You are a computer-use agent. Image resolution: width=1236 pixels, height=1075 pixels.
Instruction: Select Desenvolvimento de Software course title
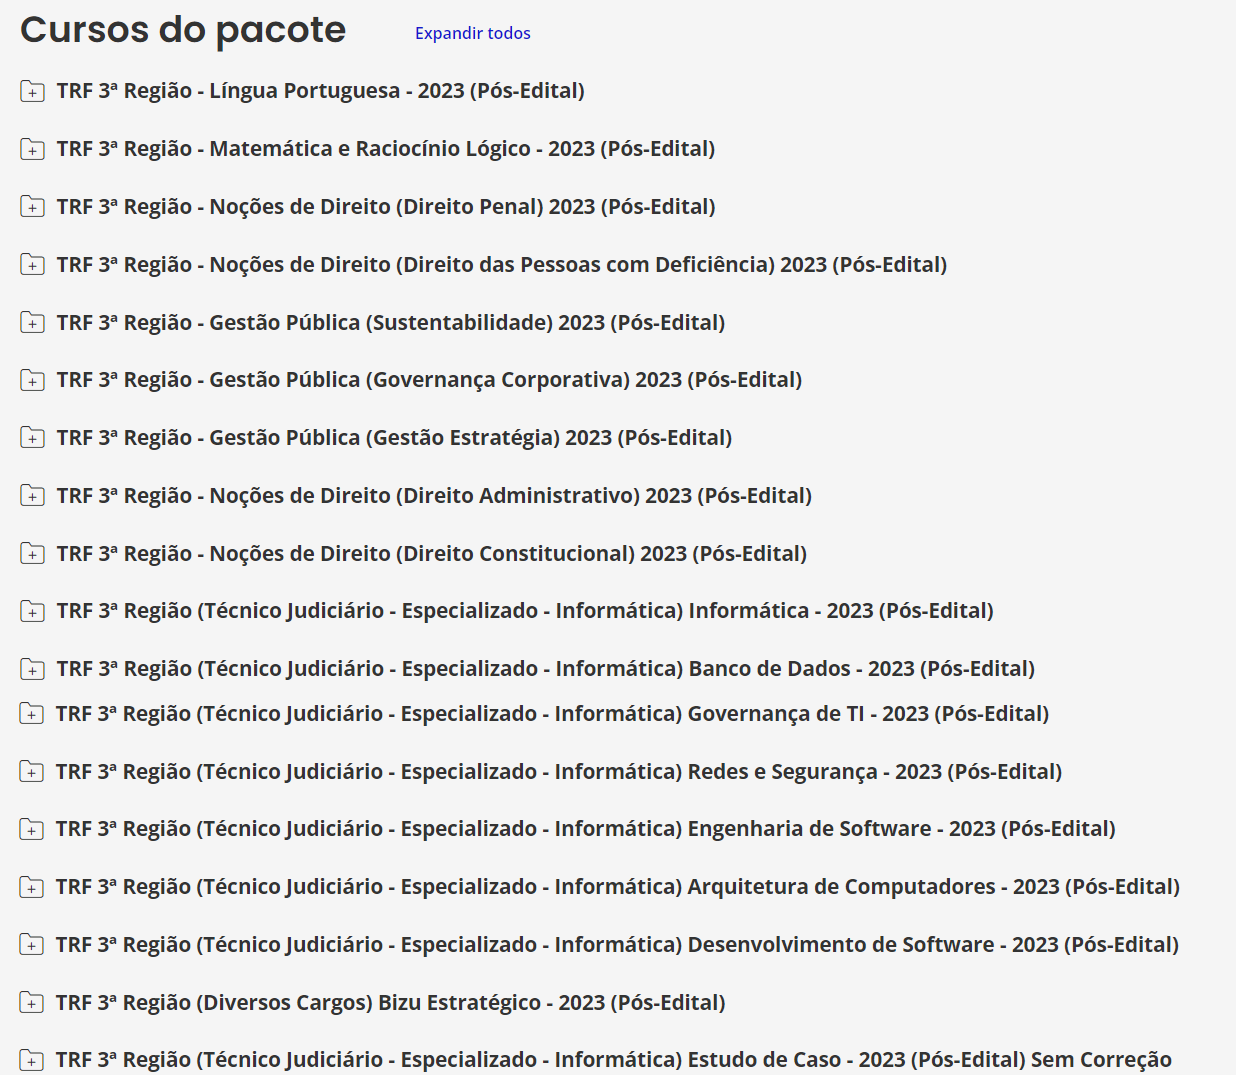click(x=617, y=945)
